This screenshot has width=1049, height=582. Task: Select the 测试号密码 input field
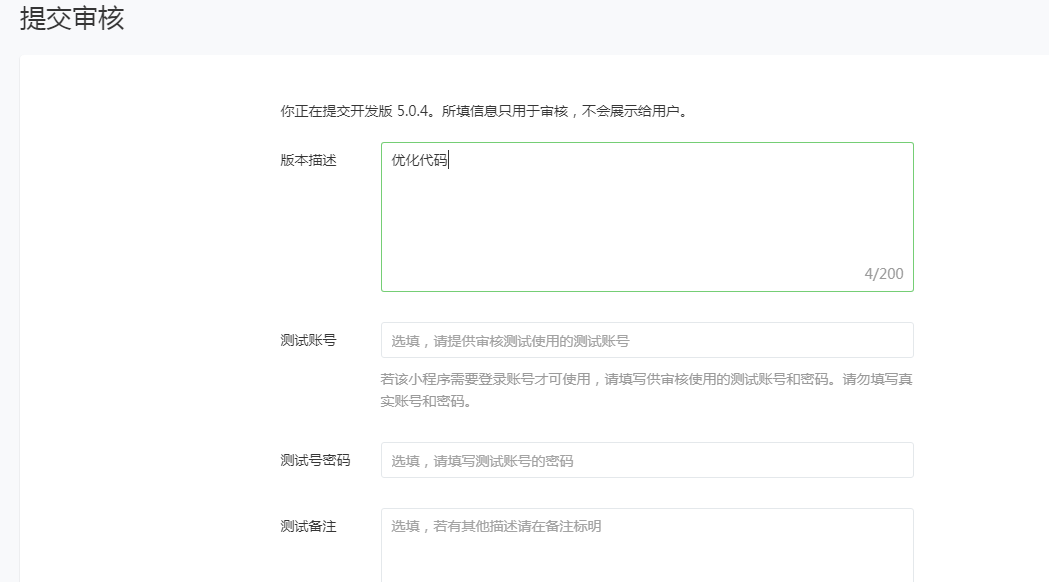pos(647,460)
